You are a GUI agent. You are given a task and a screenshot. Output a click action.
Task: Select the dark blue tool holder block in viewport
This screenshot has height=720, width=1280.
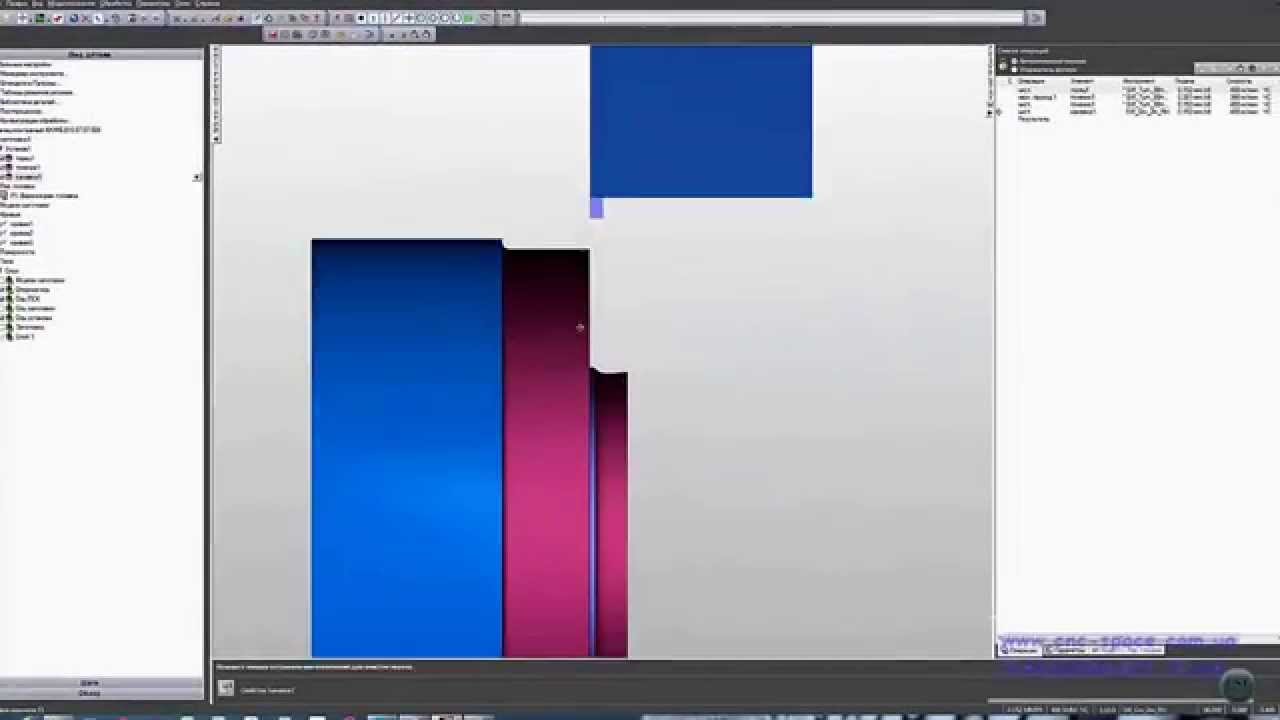(x=701, y=121)
